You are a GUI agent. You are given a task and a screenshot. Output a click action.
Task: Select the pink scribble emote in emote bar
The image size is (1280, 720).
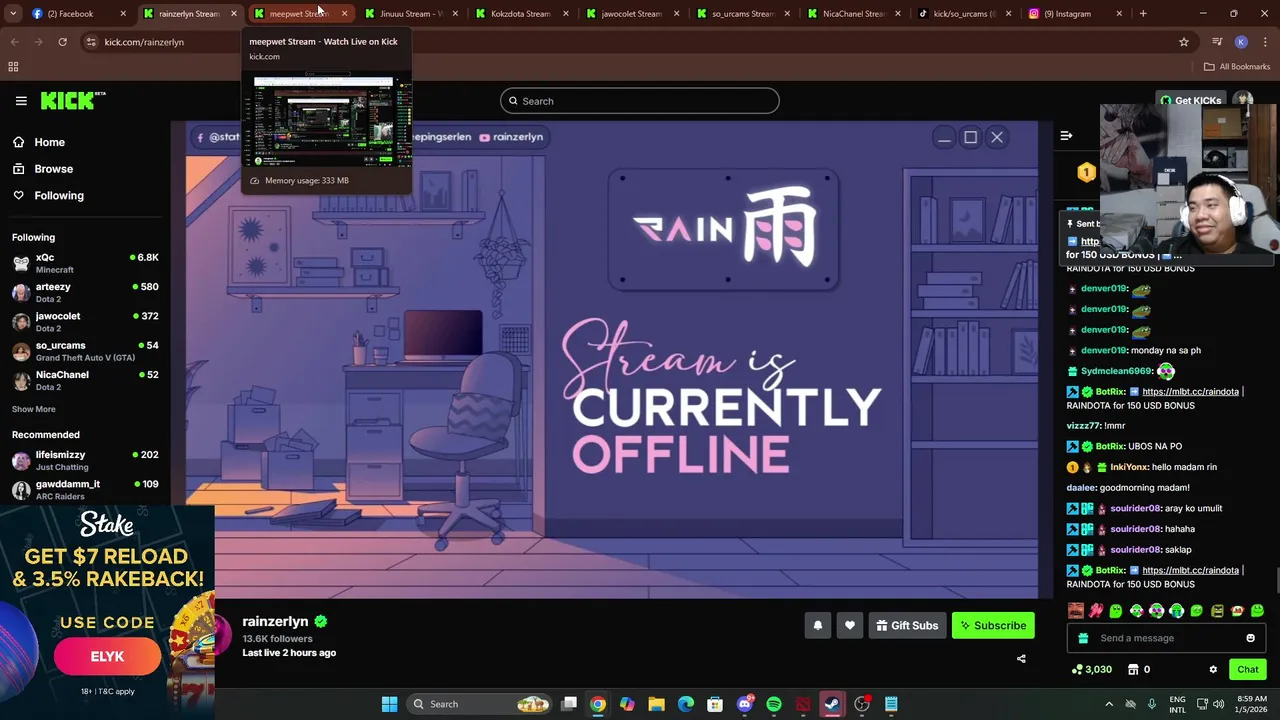[x=1096, y=611]
